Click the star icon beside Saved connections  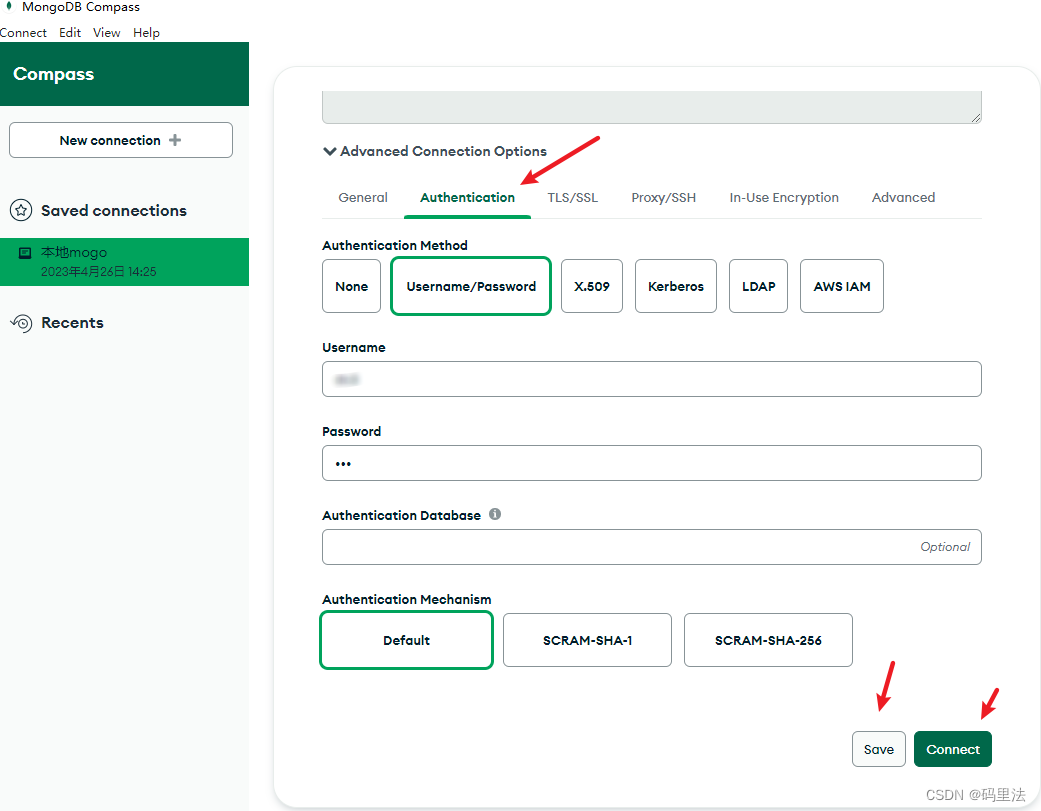[x=21, y=211]
